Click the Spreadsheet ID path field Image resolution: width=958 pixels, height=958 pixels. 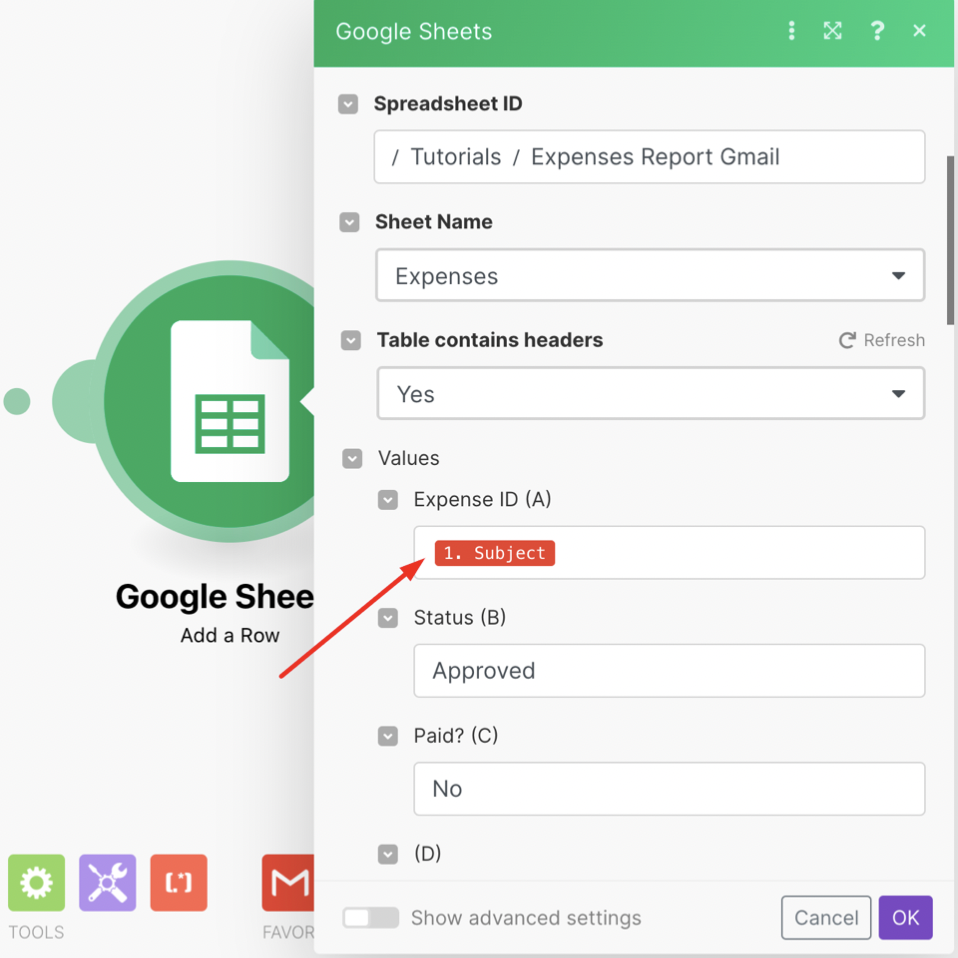(649, 156)
